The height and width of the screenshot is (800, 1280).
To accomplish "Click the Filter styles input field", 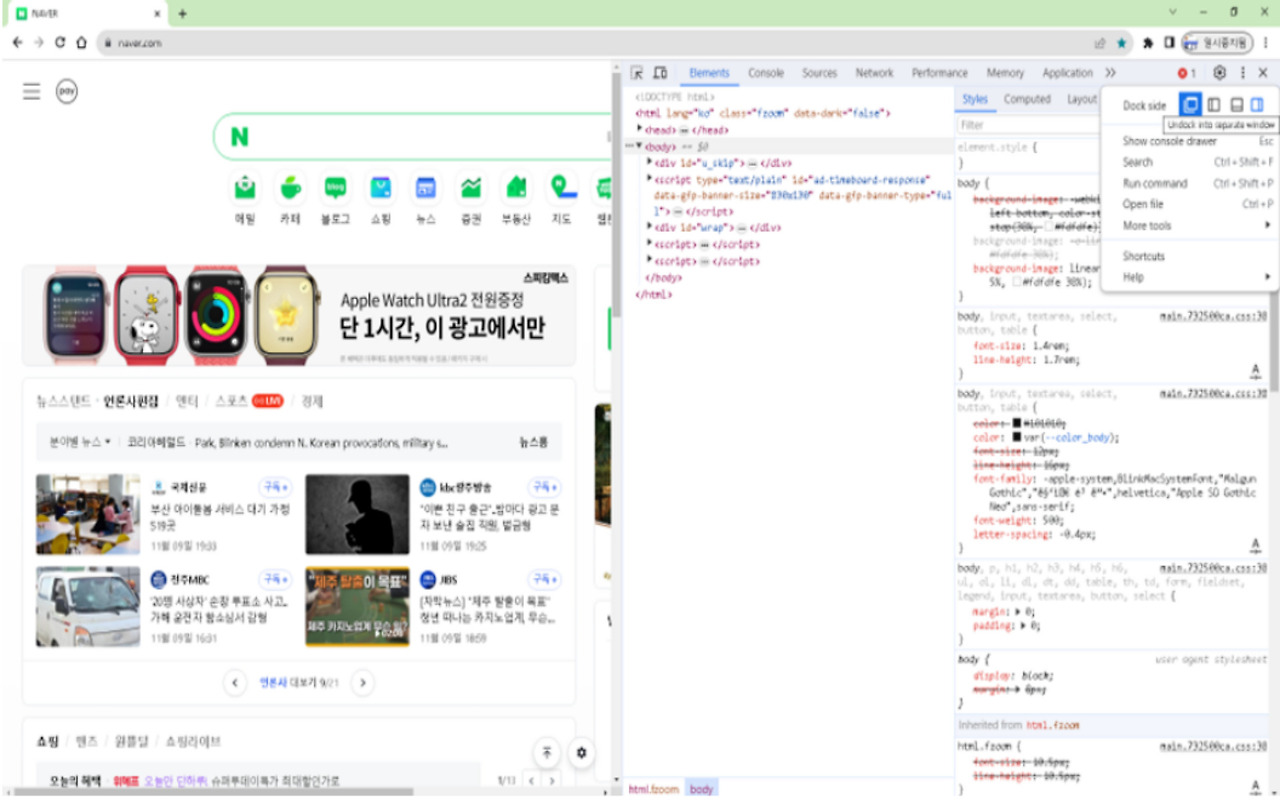I will click(1027, 125).
